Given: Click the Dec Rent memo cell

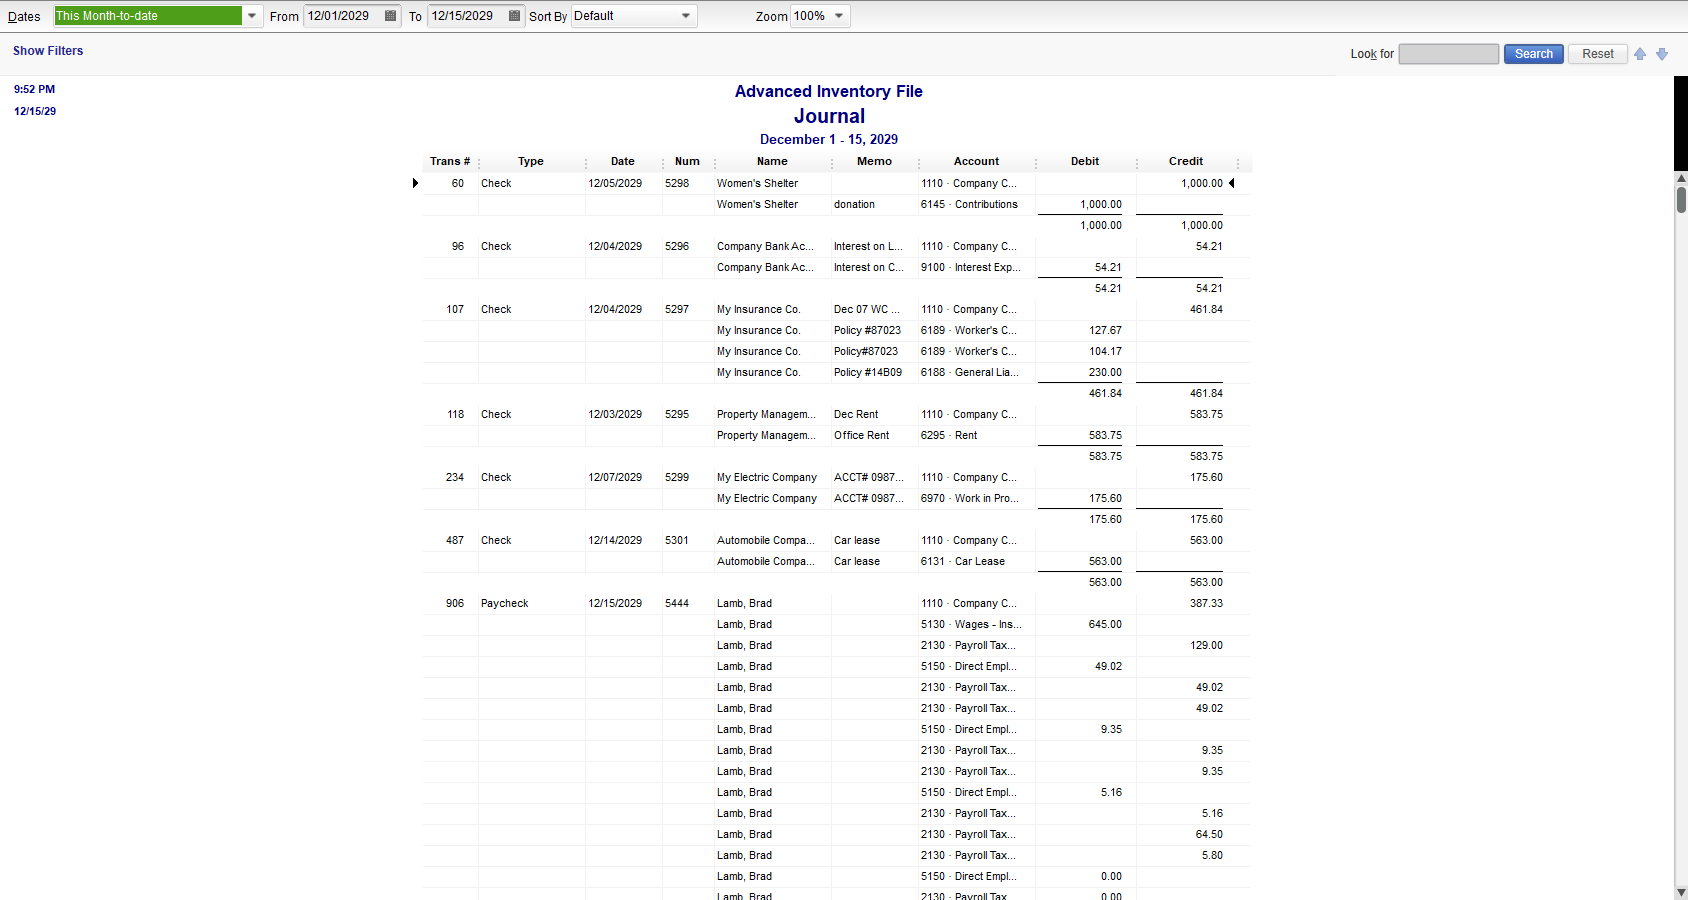Looking at the screenshot, I should [x=856, y=414].
